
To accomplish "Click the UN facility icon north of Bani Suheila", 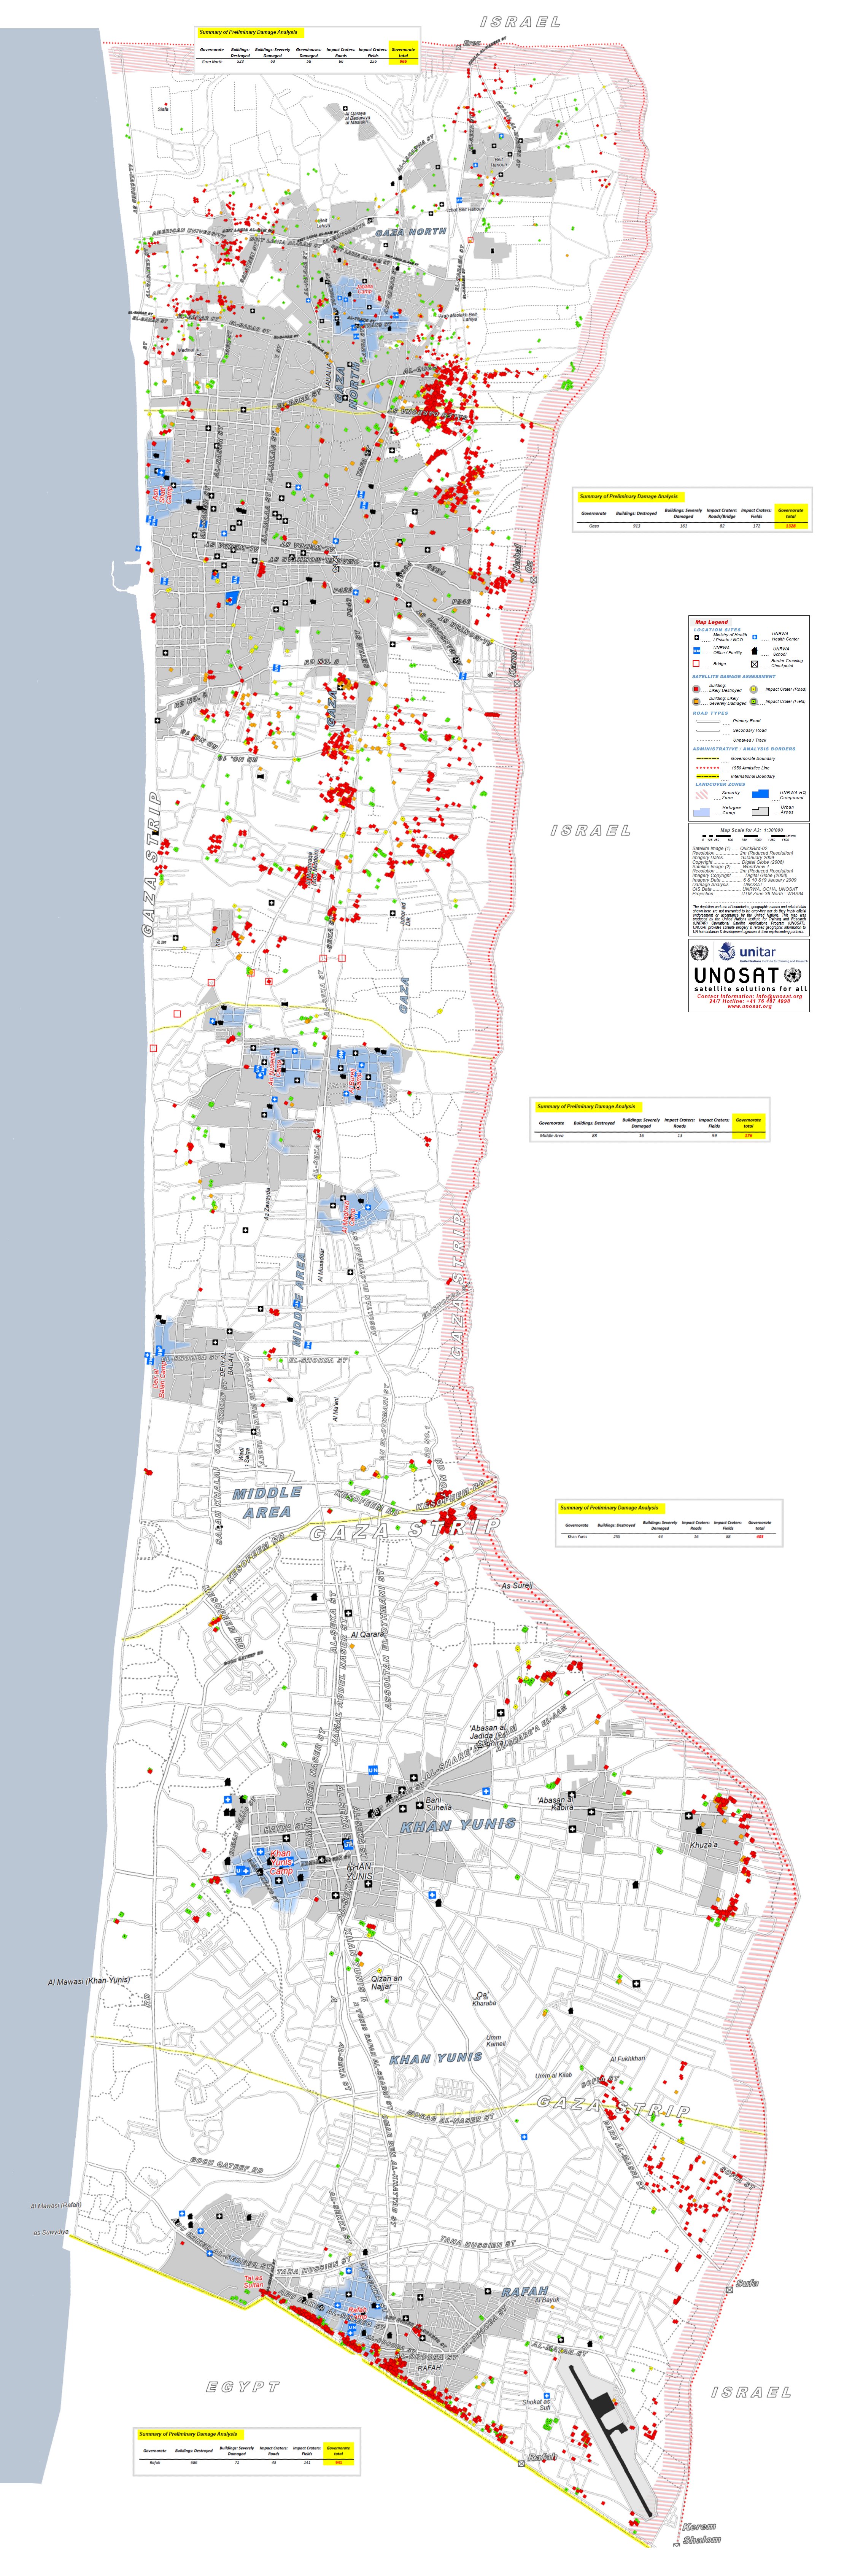I will click(x=373, y=1770).
